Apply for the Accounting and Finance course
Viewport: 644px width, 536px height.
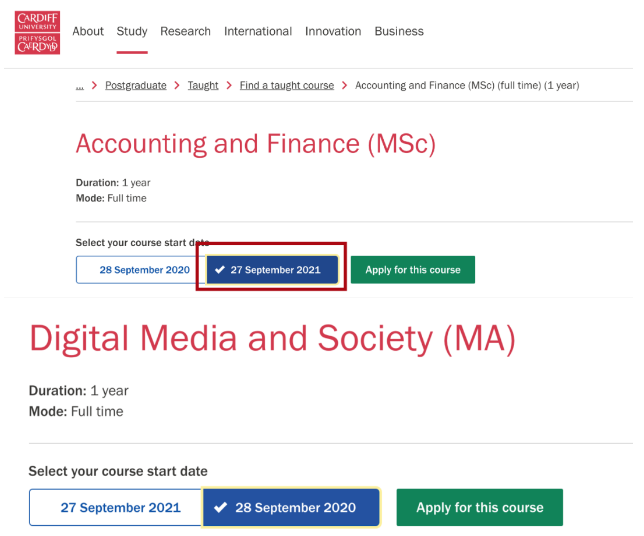click(413, 270)
